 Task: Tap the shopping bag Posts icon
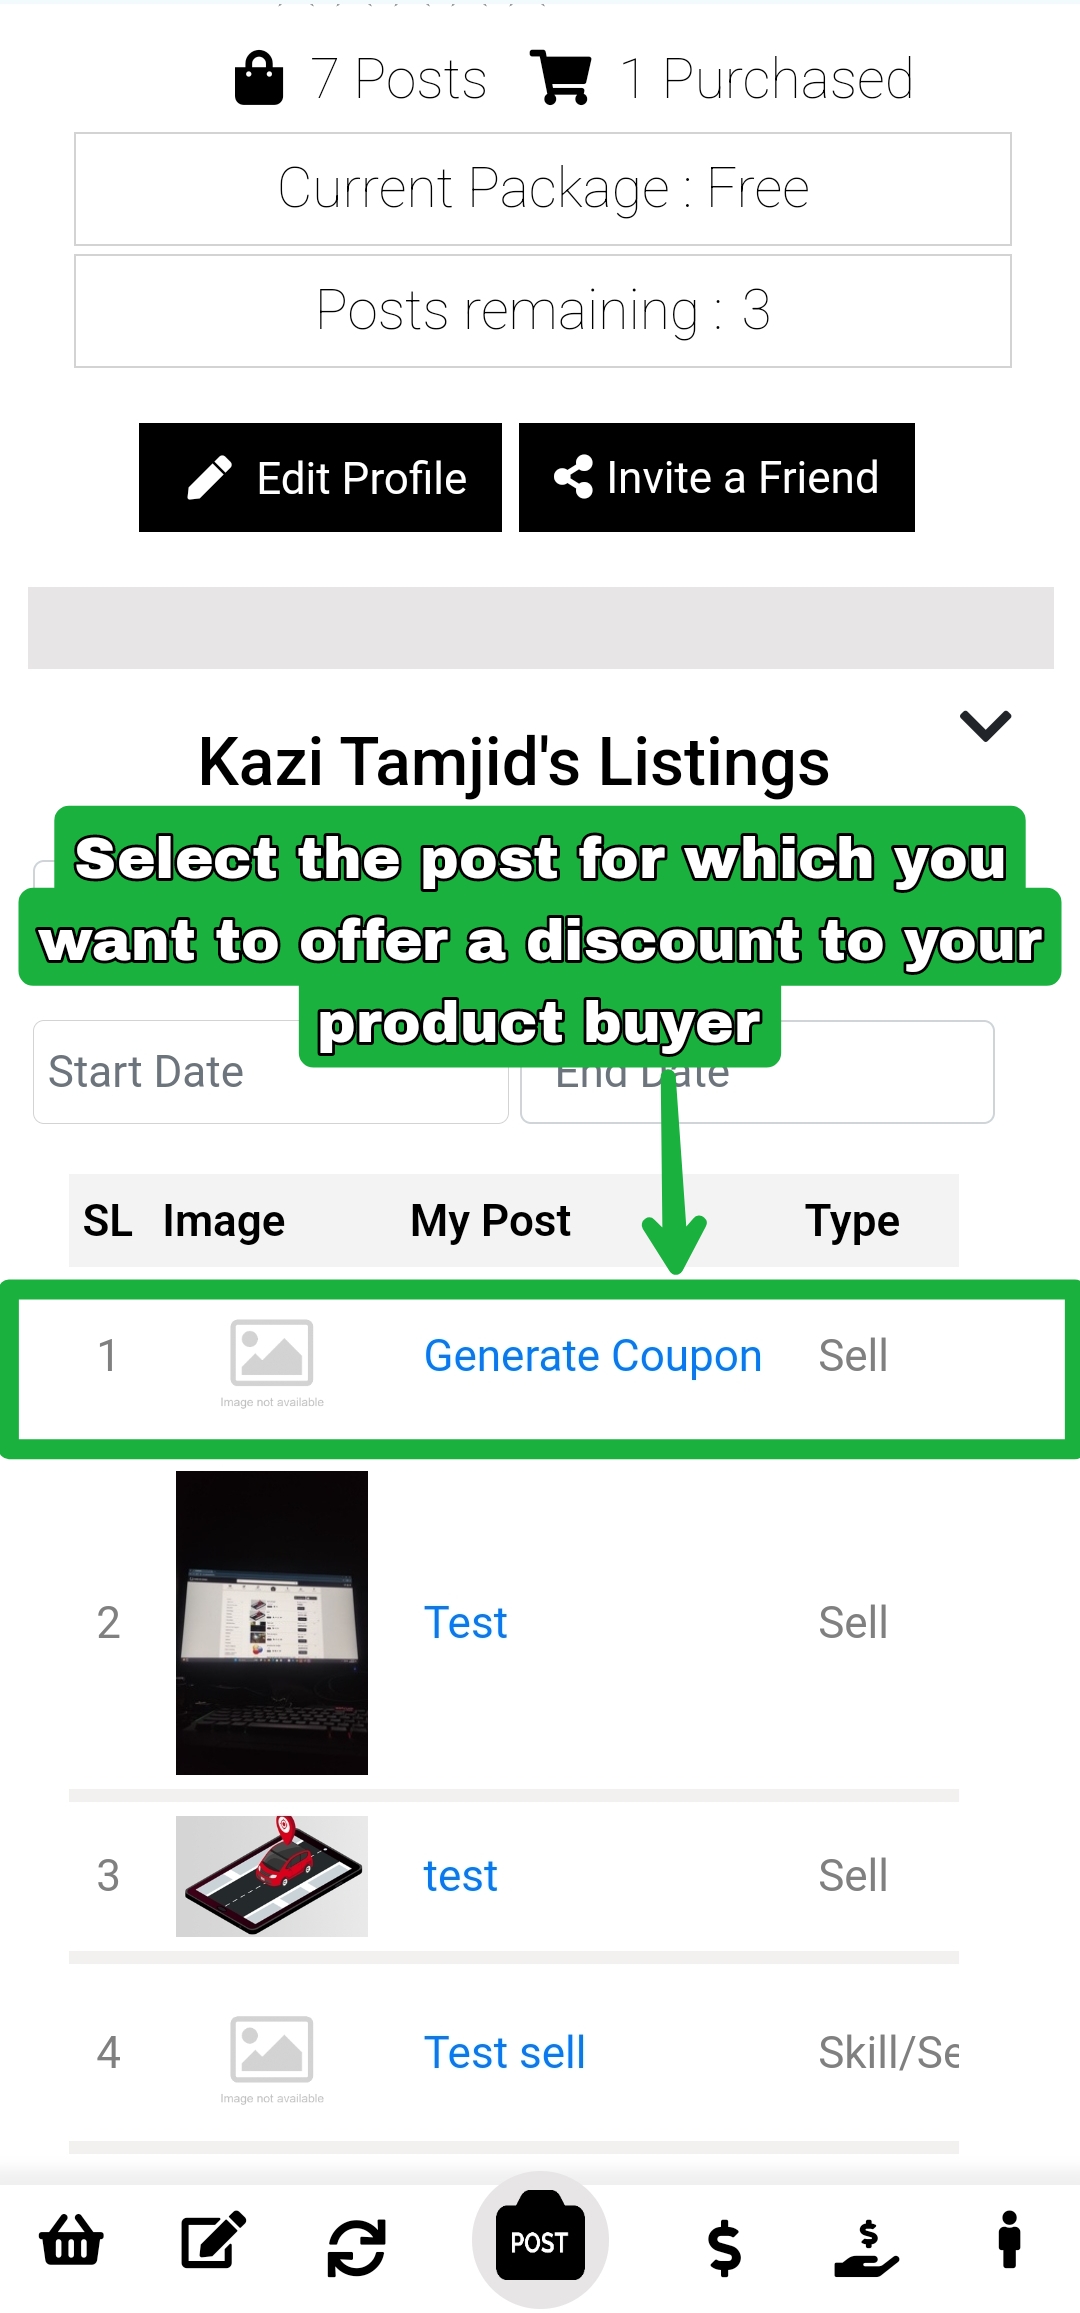point(259,78)
